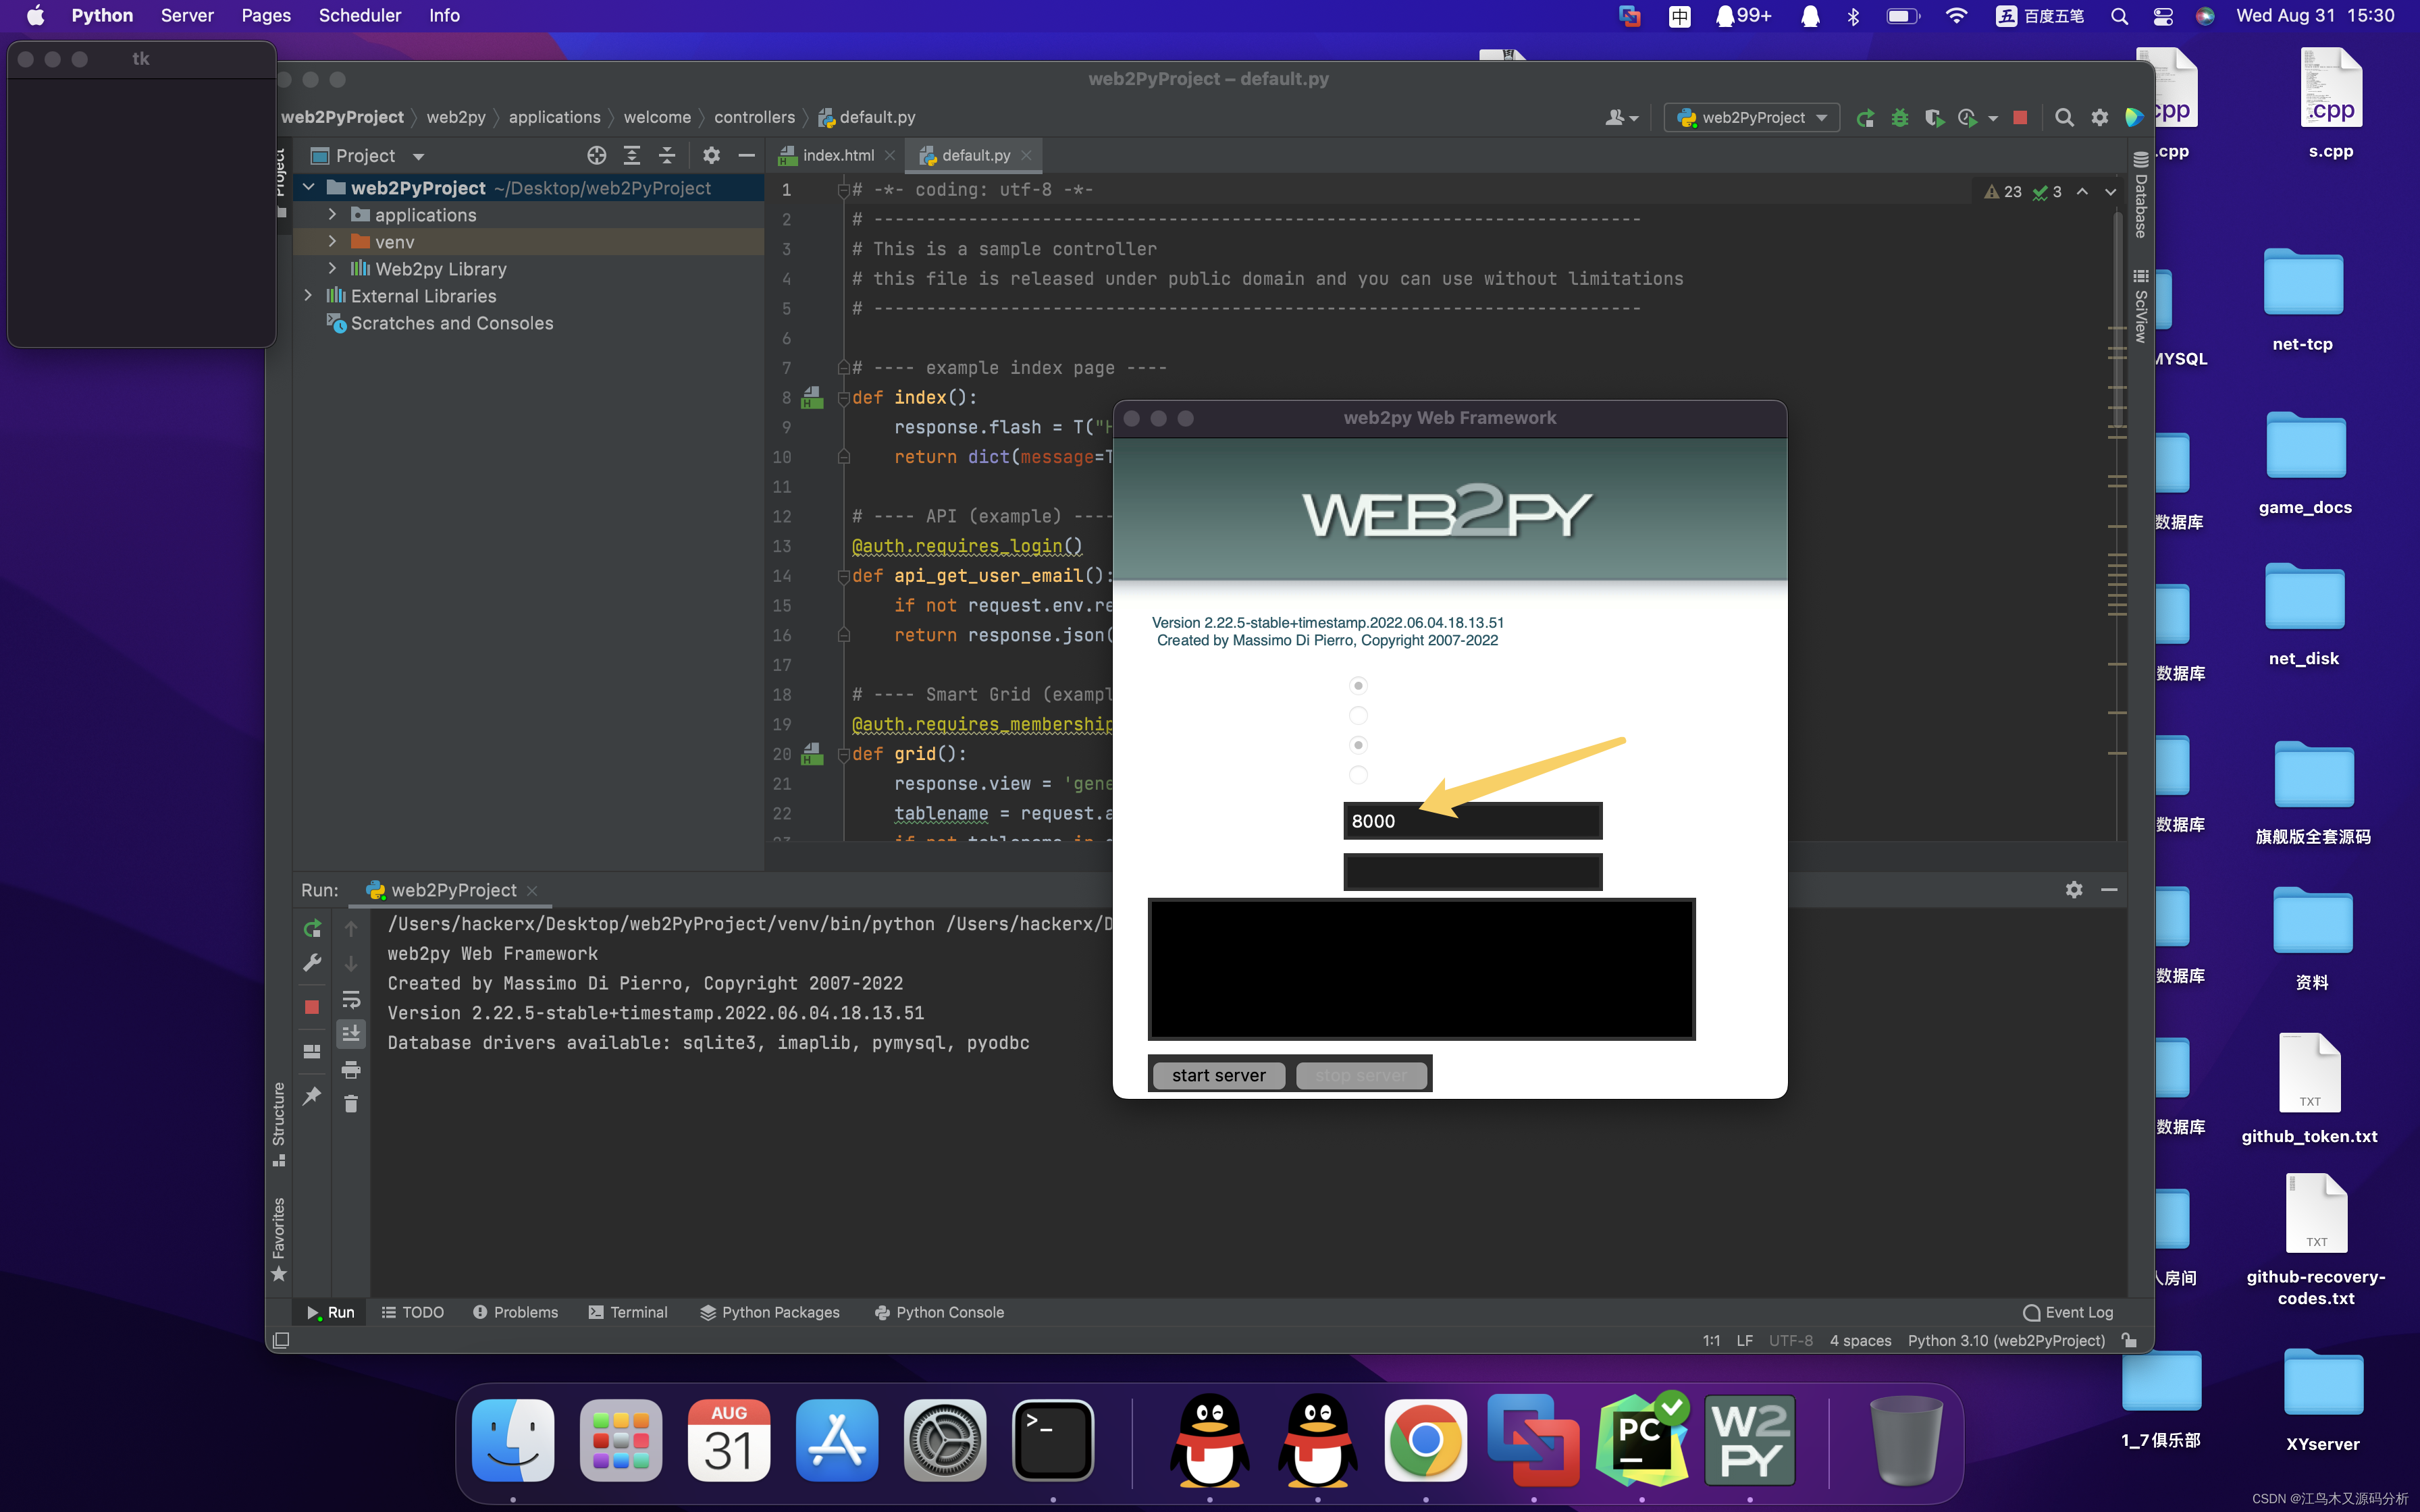The image size is (2420, 1512).
Task: Toggle scroll to end in Run console
Action: (351, 1033)
